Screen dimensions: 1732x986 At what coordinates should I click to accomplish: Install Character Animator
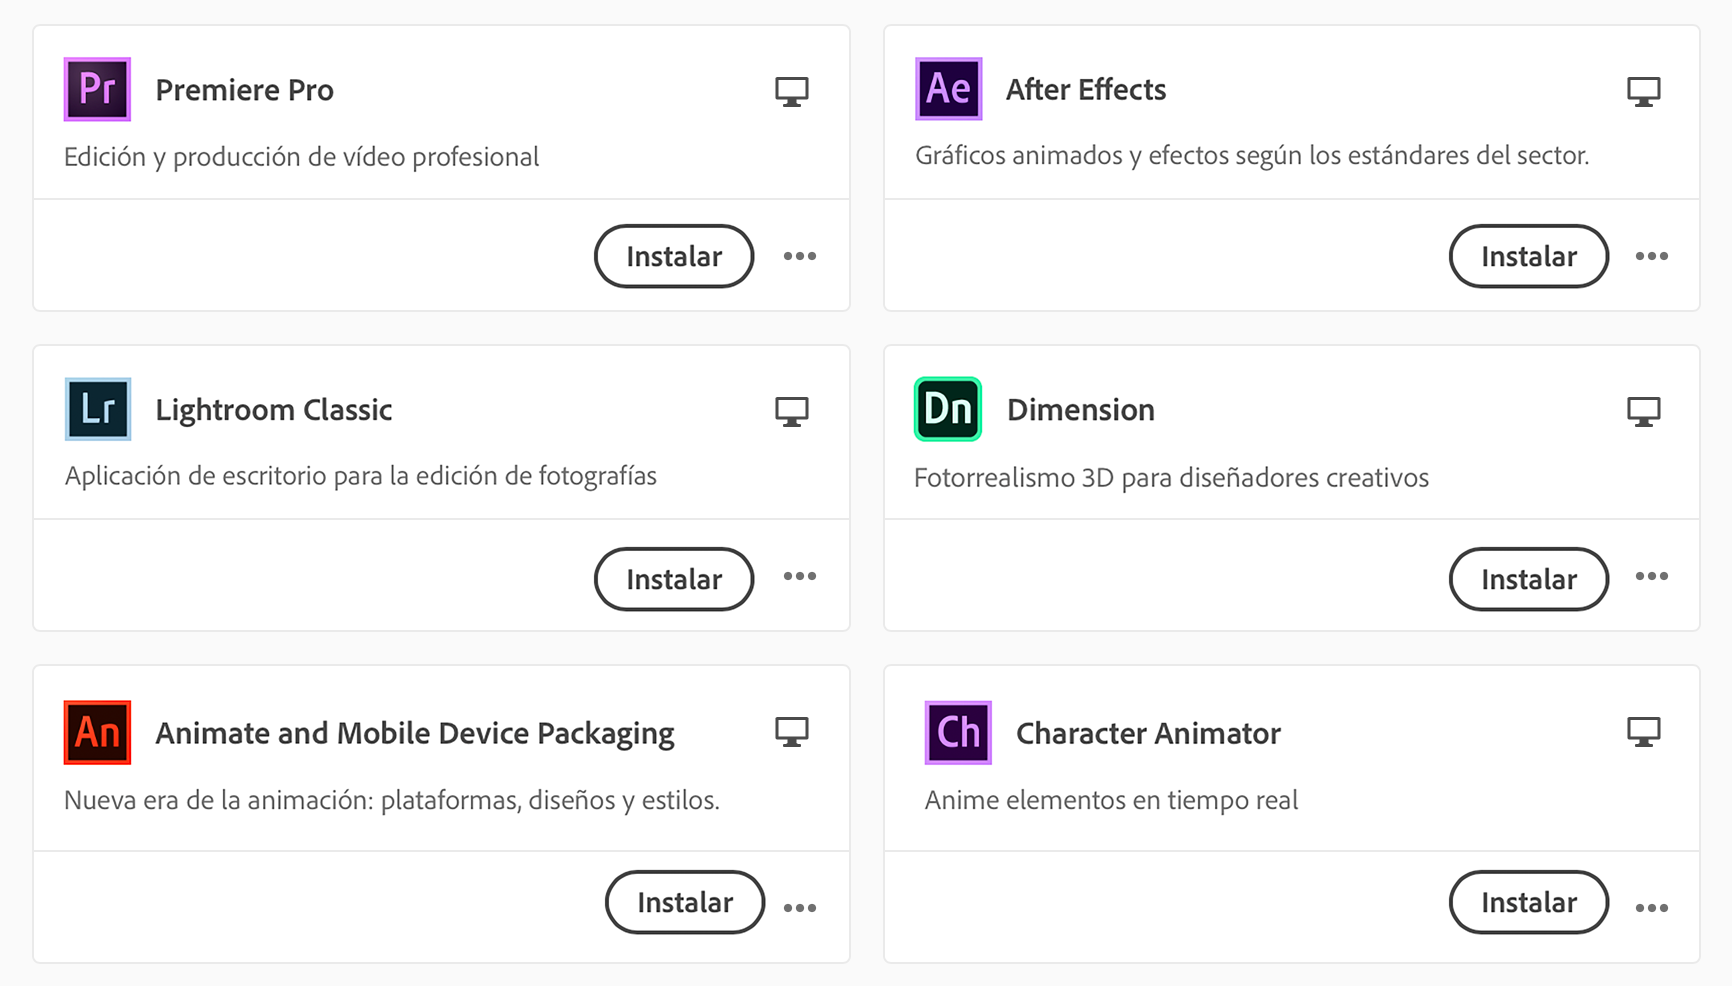1528,903
